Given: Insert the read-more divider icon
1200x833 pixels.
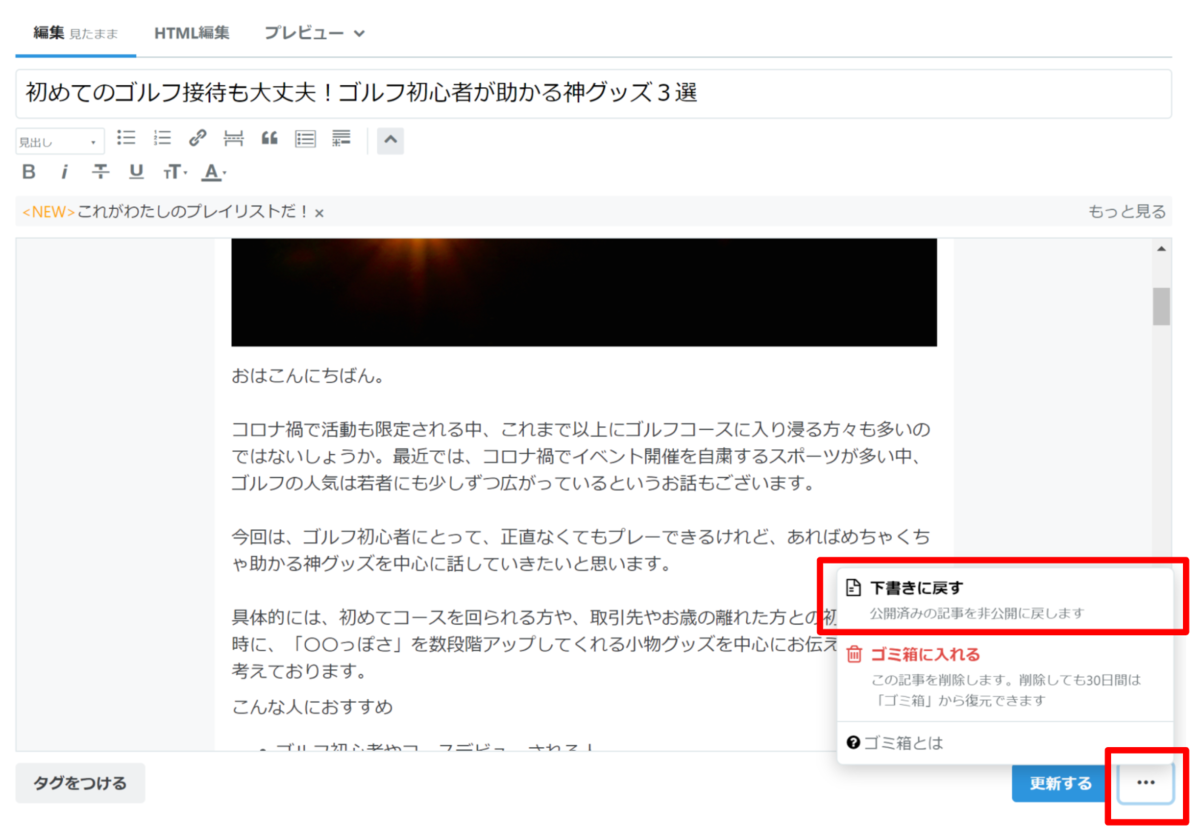Looking at the screenshot, I should click(233, 138).
